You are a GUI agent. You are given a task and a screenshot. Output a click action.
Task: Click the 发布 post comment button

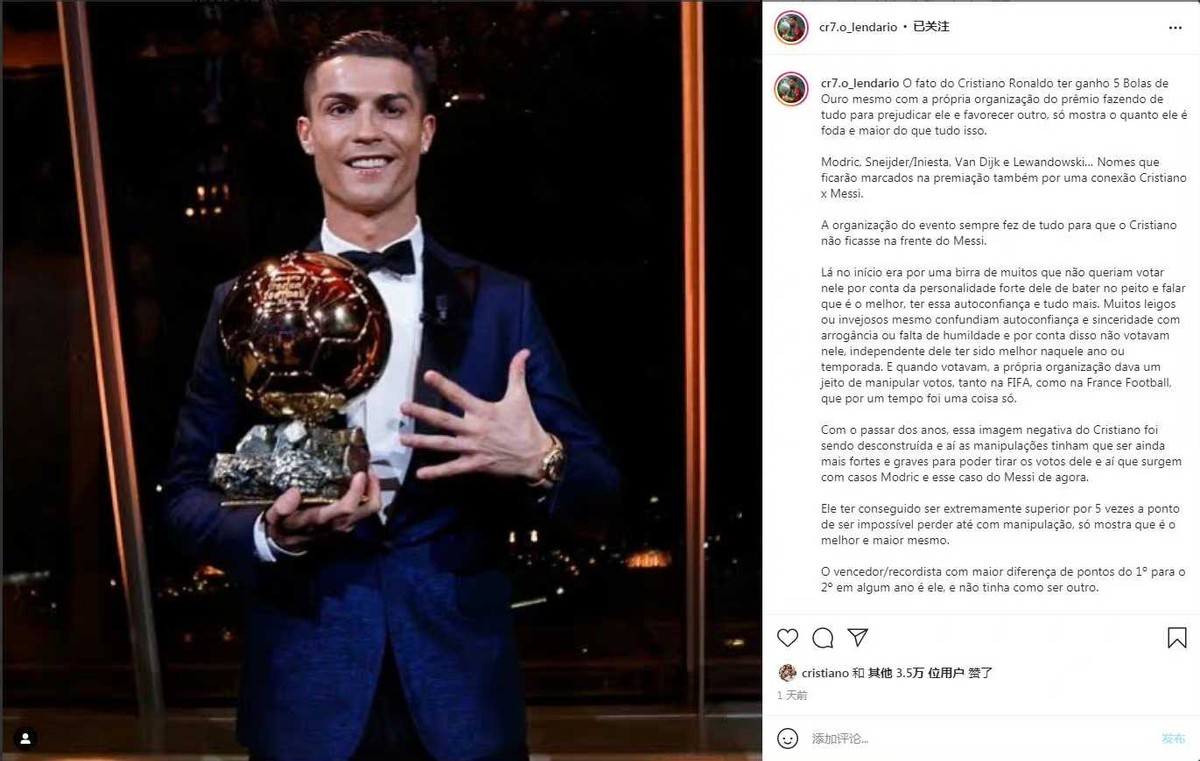tap(1173, 738)
